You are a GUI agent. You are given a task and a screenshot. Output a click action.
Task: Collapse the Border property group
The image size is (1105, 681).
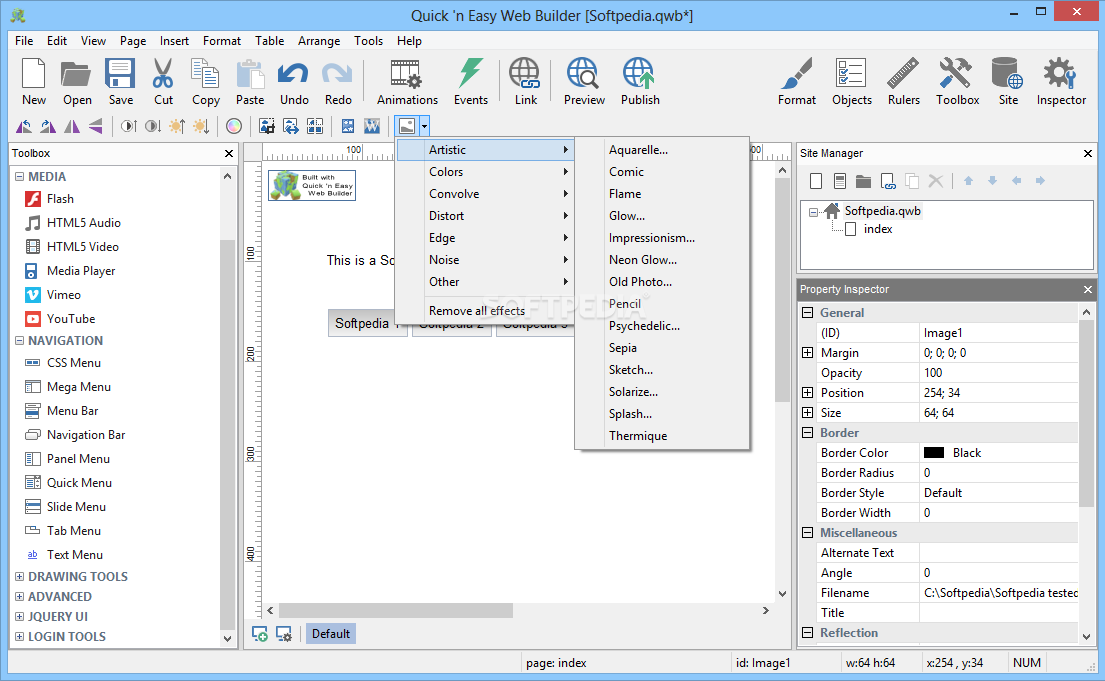point(808,433)
